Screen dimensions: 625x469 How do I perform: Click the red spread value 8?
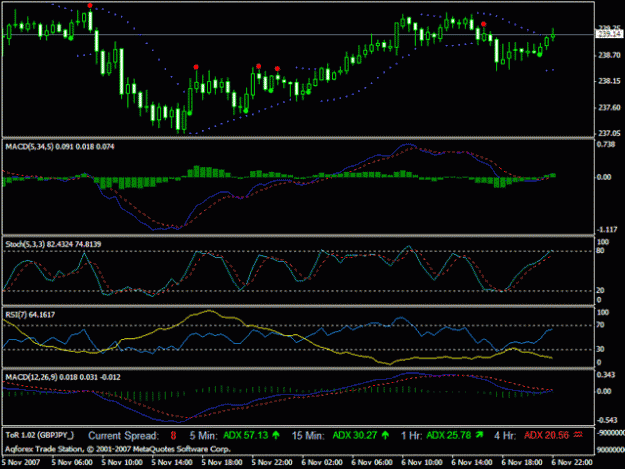(x=173, y=436)
